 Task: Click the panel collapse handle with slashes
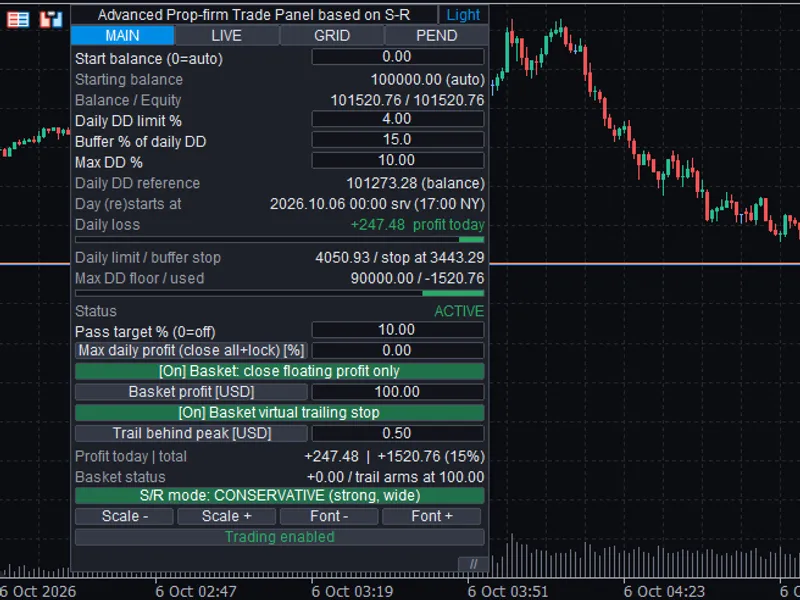[473, 564]
